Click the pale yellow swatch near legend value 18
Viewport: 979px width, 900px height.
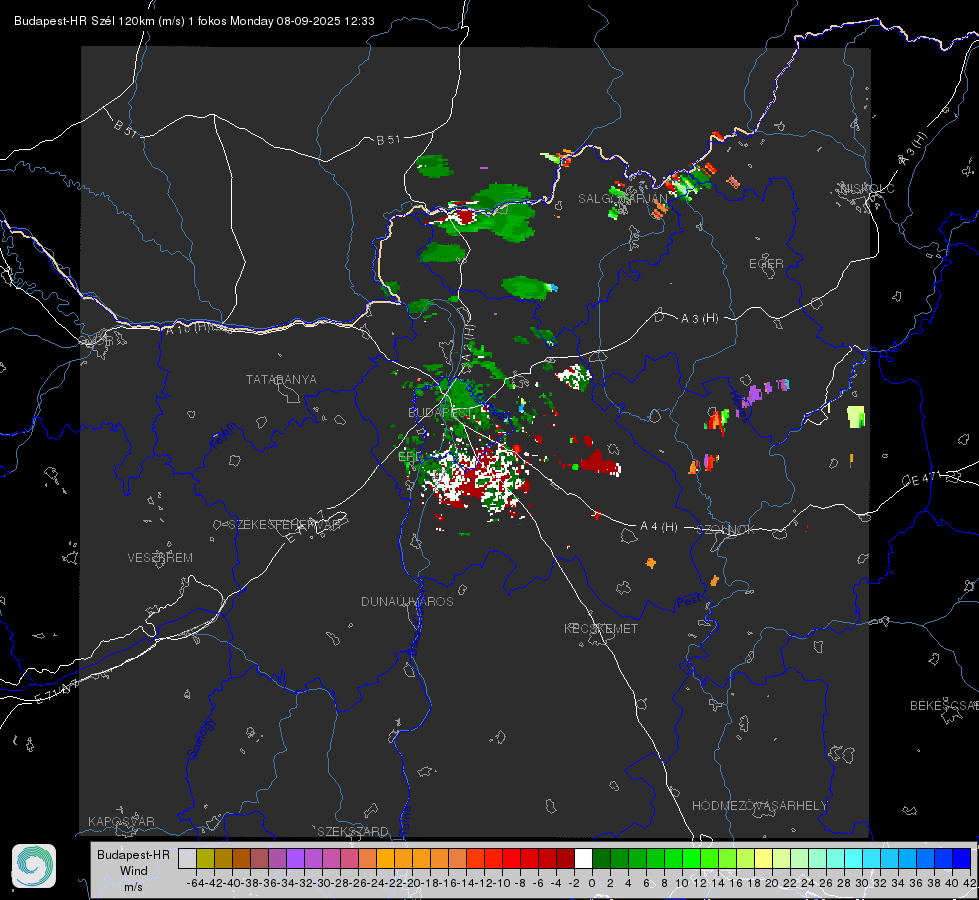tap(763, 858)
